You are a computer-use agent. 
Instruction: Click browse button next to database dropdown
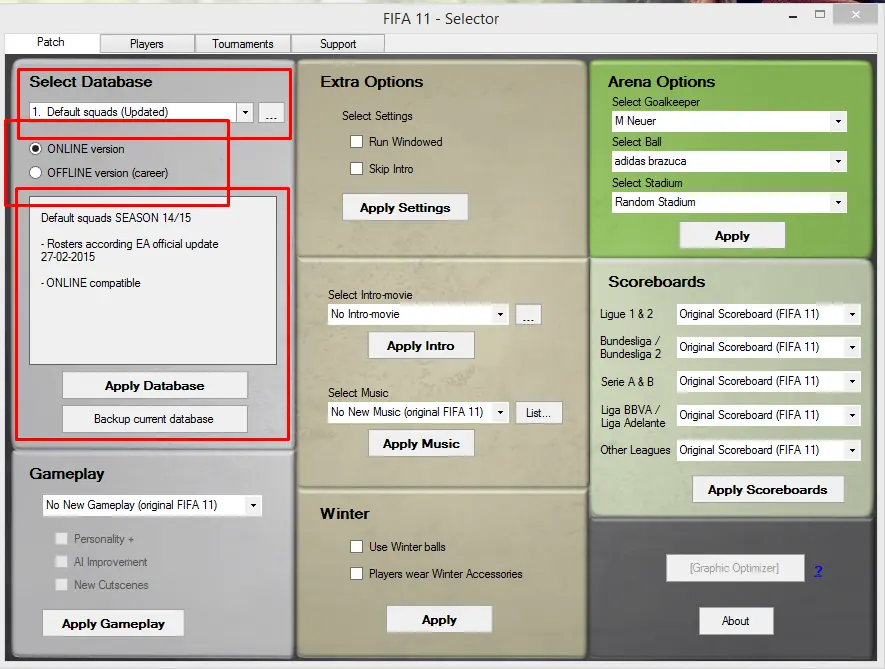point(271,112)
